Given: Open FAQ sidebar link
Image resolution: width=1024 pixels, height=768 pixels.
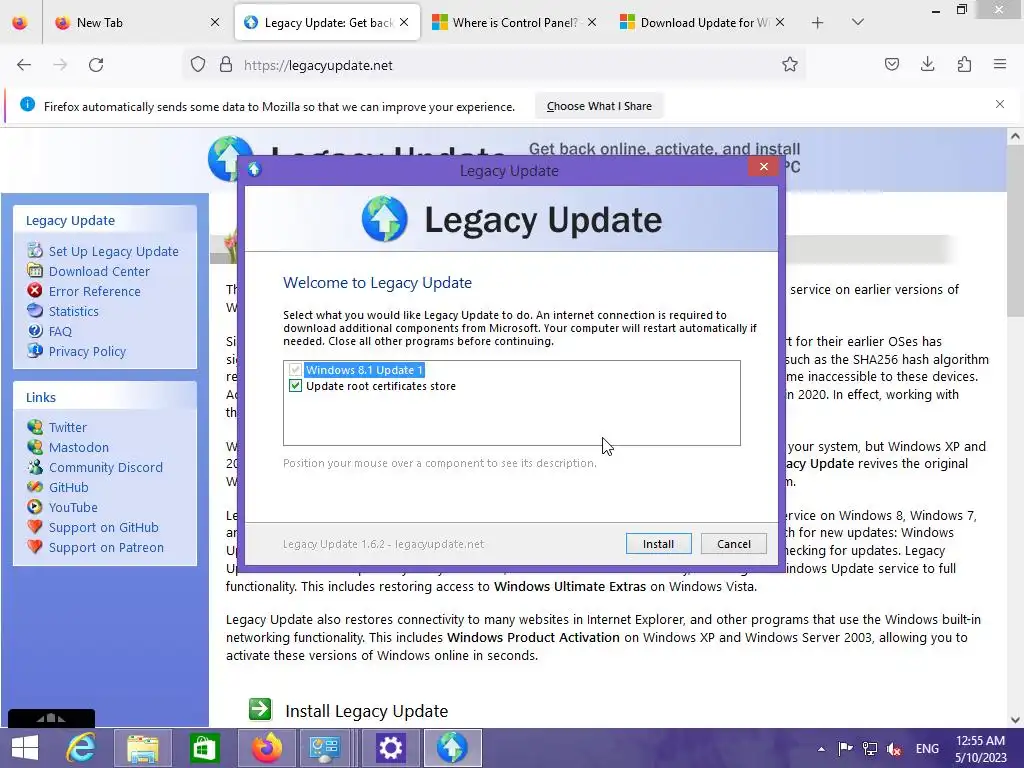Looking at the screenshot, I should click(60, 331).
